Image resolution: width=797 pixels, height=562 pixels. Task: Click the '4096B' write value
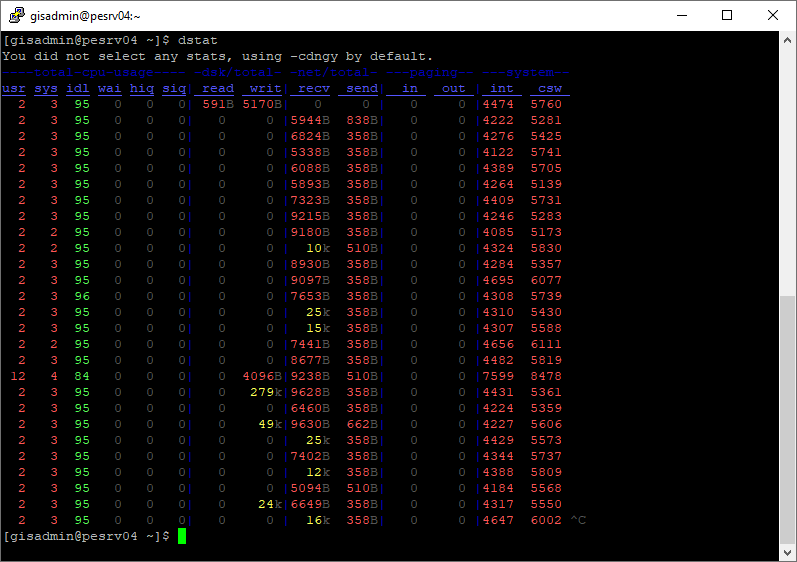point(262,376)
